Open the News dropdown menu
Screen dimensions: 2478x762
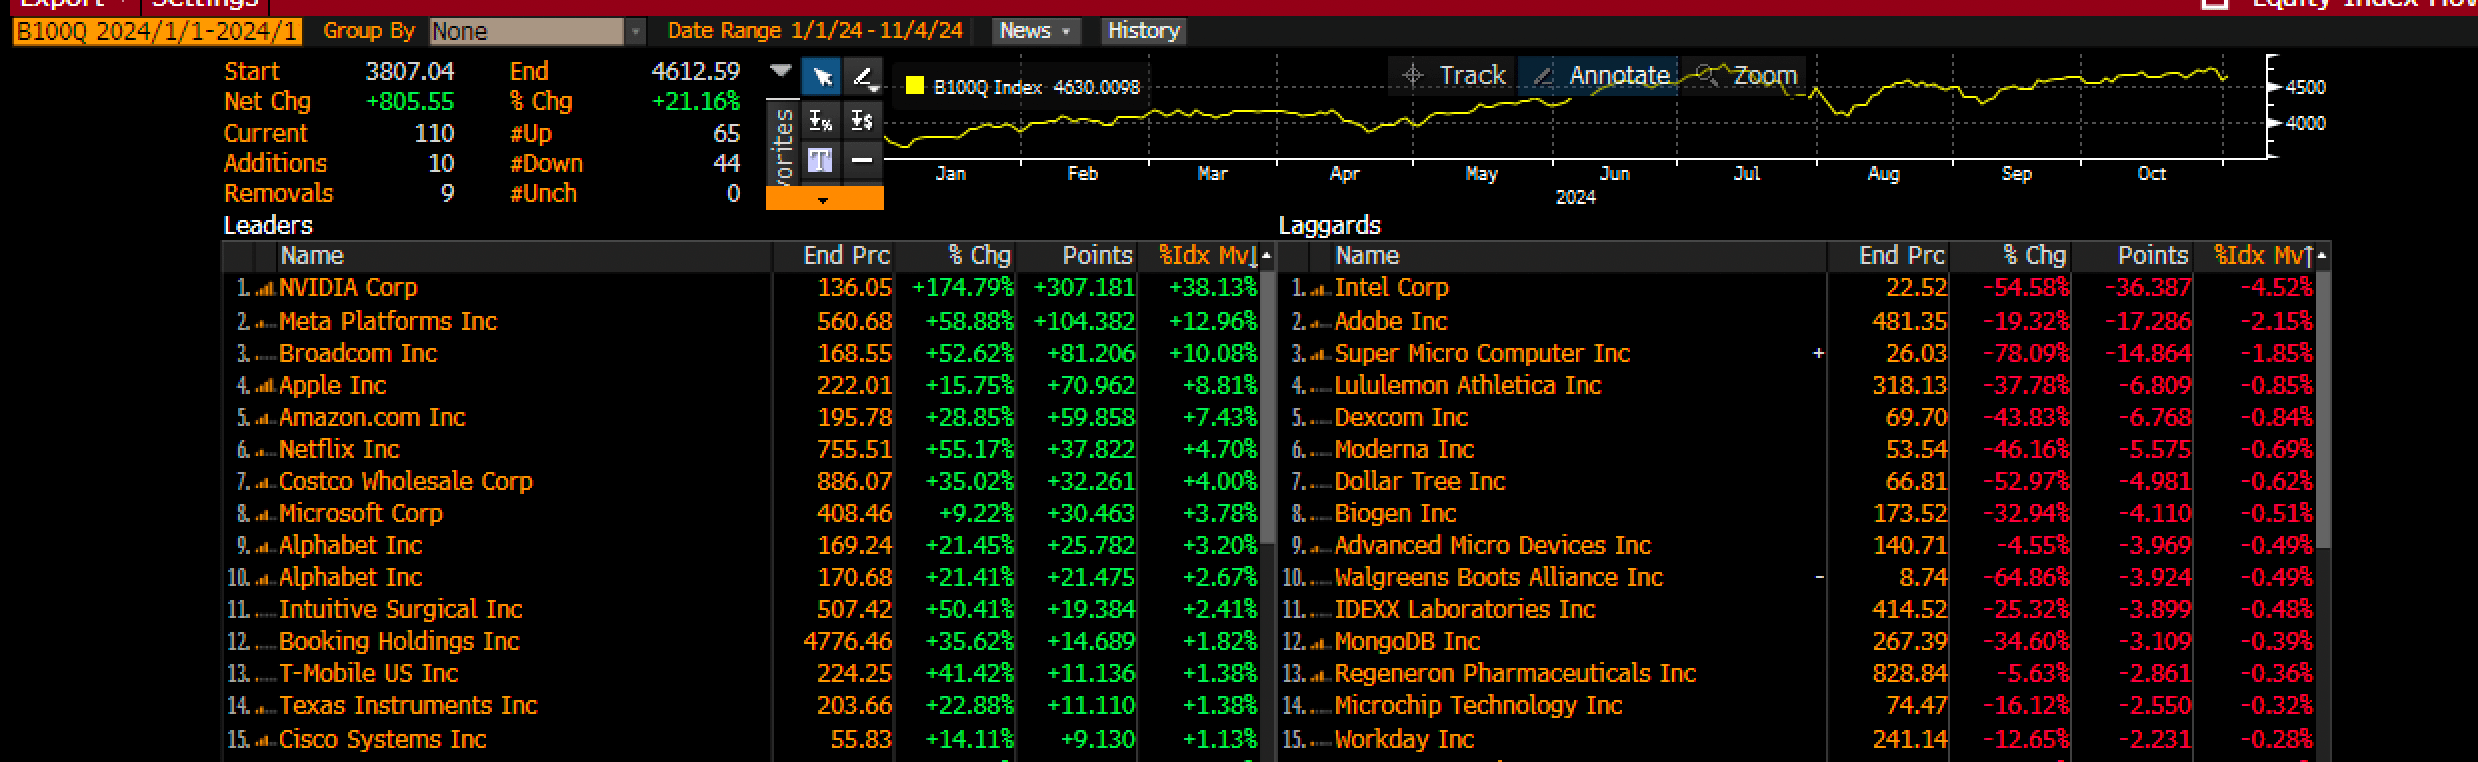point(1036,31)
